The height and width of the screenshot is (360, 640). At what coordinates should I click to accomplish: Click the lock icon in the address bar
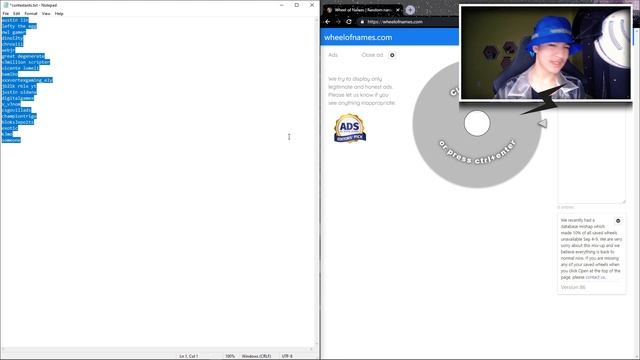coord(362,22)
